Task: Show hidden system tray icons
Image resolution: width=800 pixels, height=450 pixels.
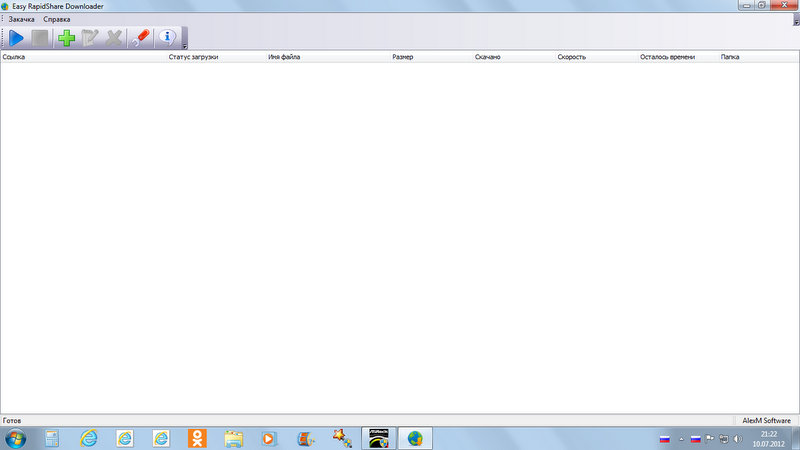Action: click(x=681, y=439)
